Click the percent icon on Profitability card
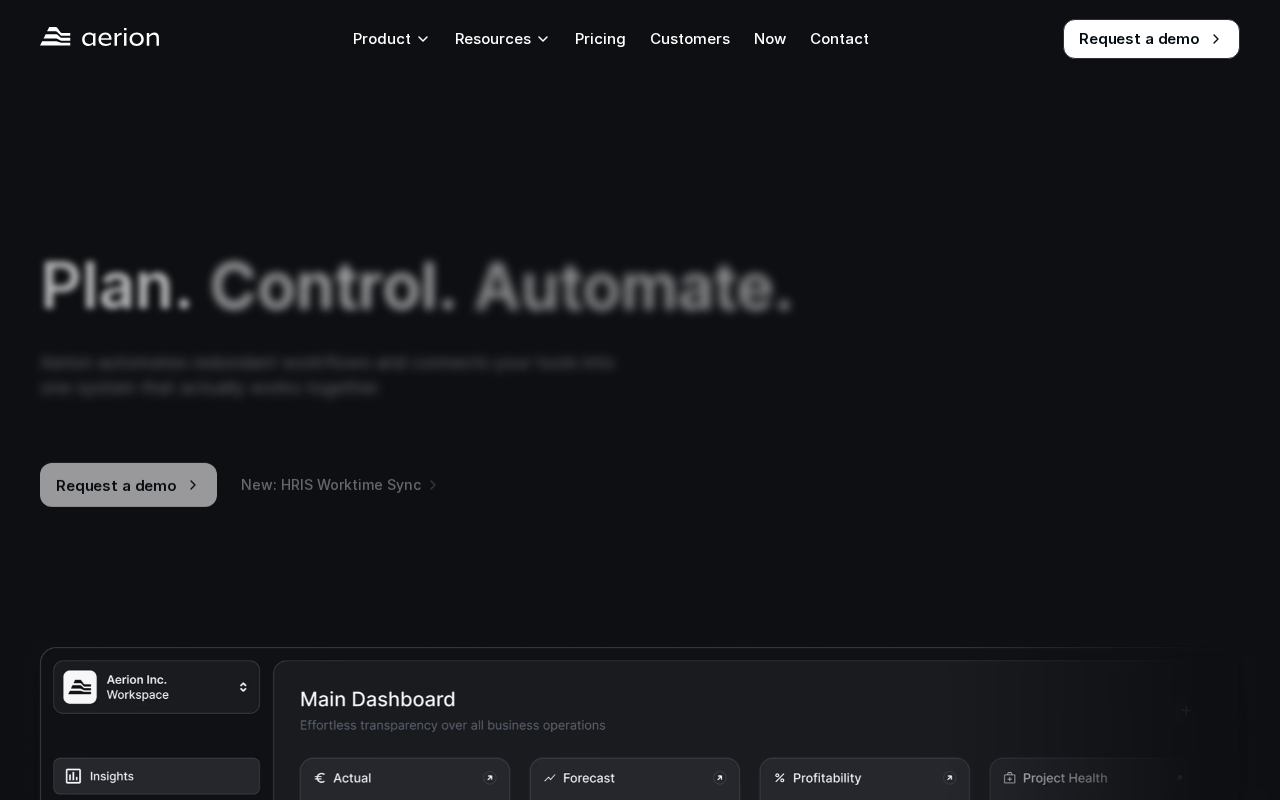 [780, 778]
